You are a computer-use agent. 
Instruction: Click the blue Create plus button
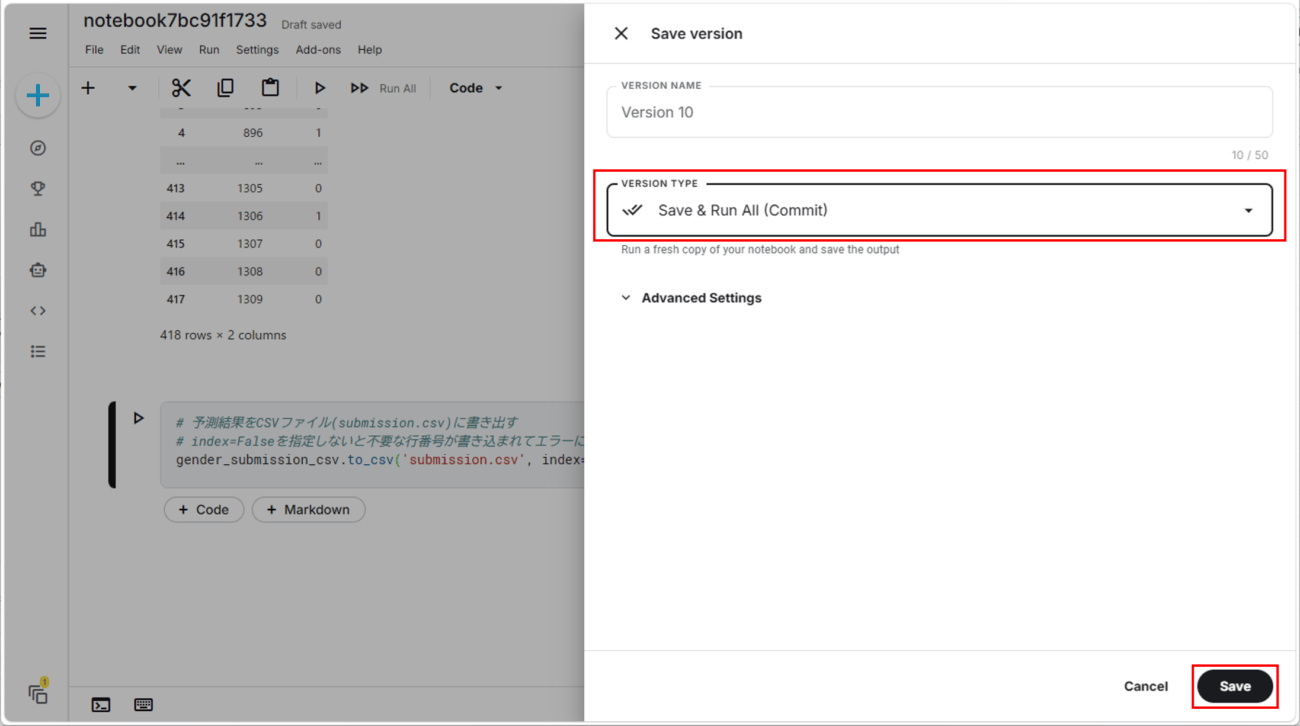click(38, 96)
